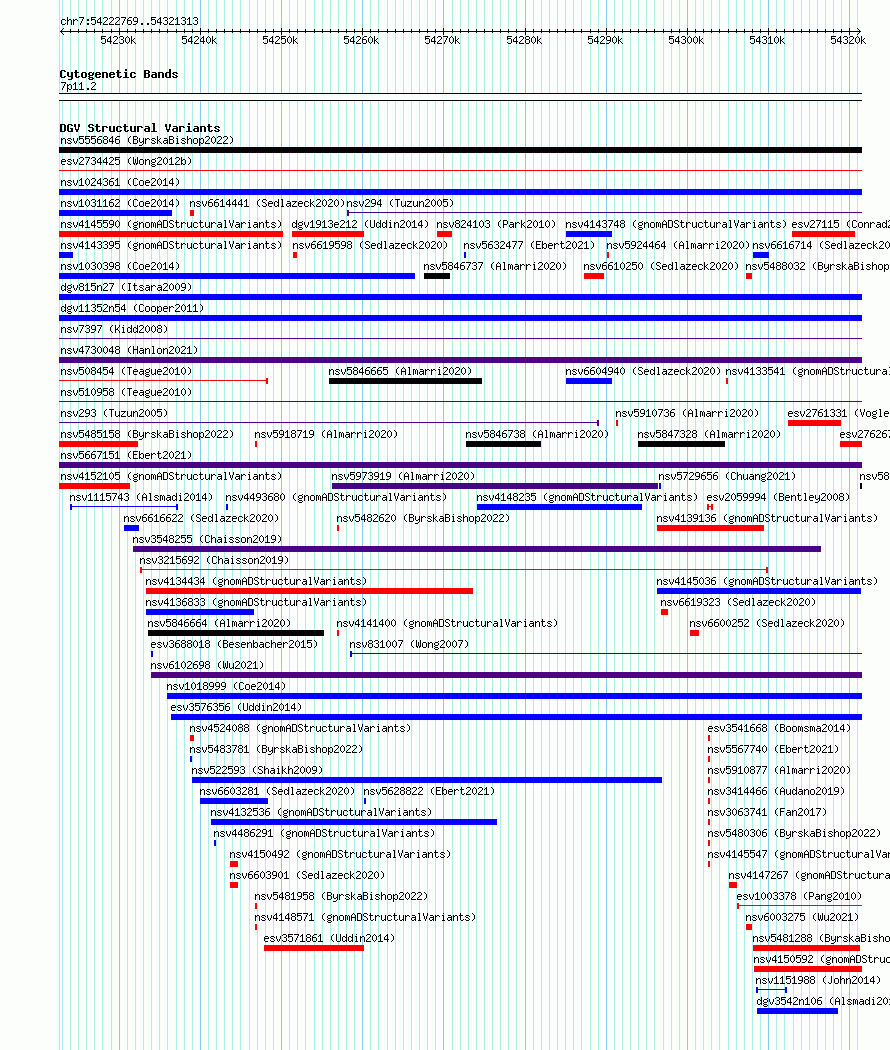Click the purple bar under nsv5973919

click(x=496, y=486)
